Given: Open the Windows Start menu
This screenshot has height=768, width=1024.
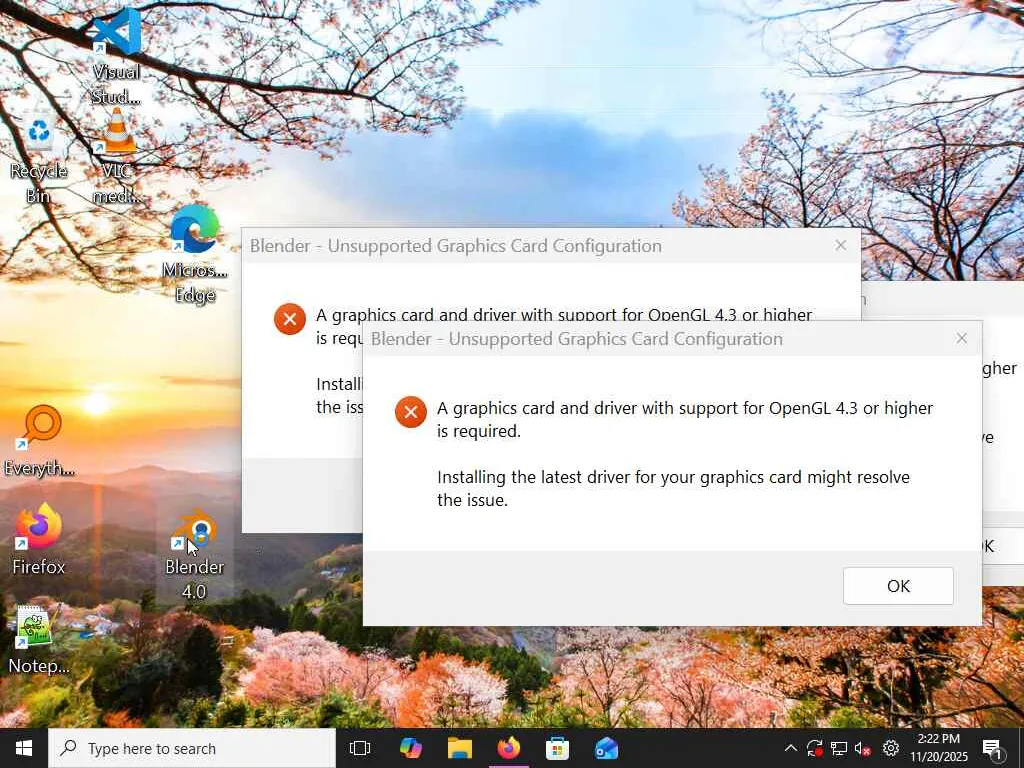Looking at the screenshot, I should point(24,748).
